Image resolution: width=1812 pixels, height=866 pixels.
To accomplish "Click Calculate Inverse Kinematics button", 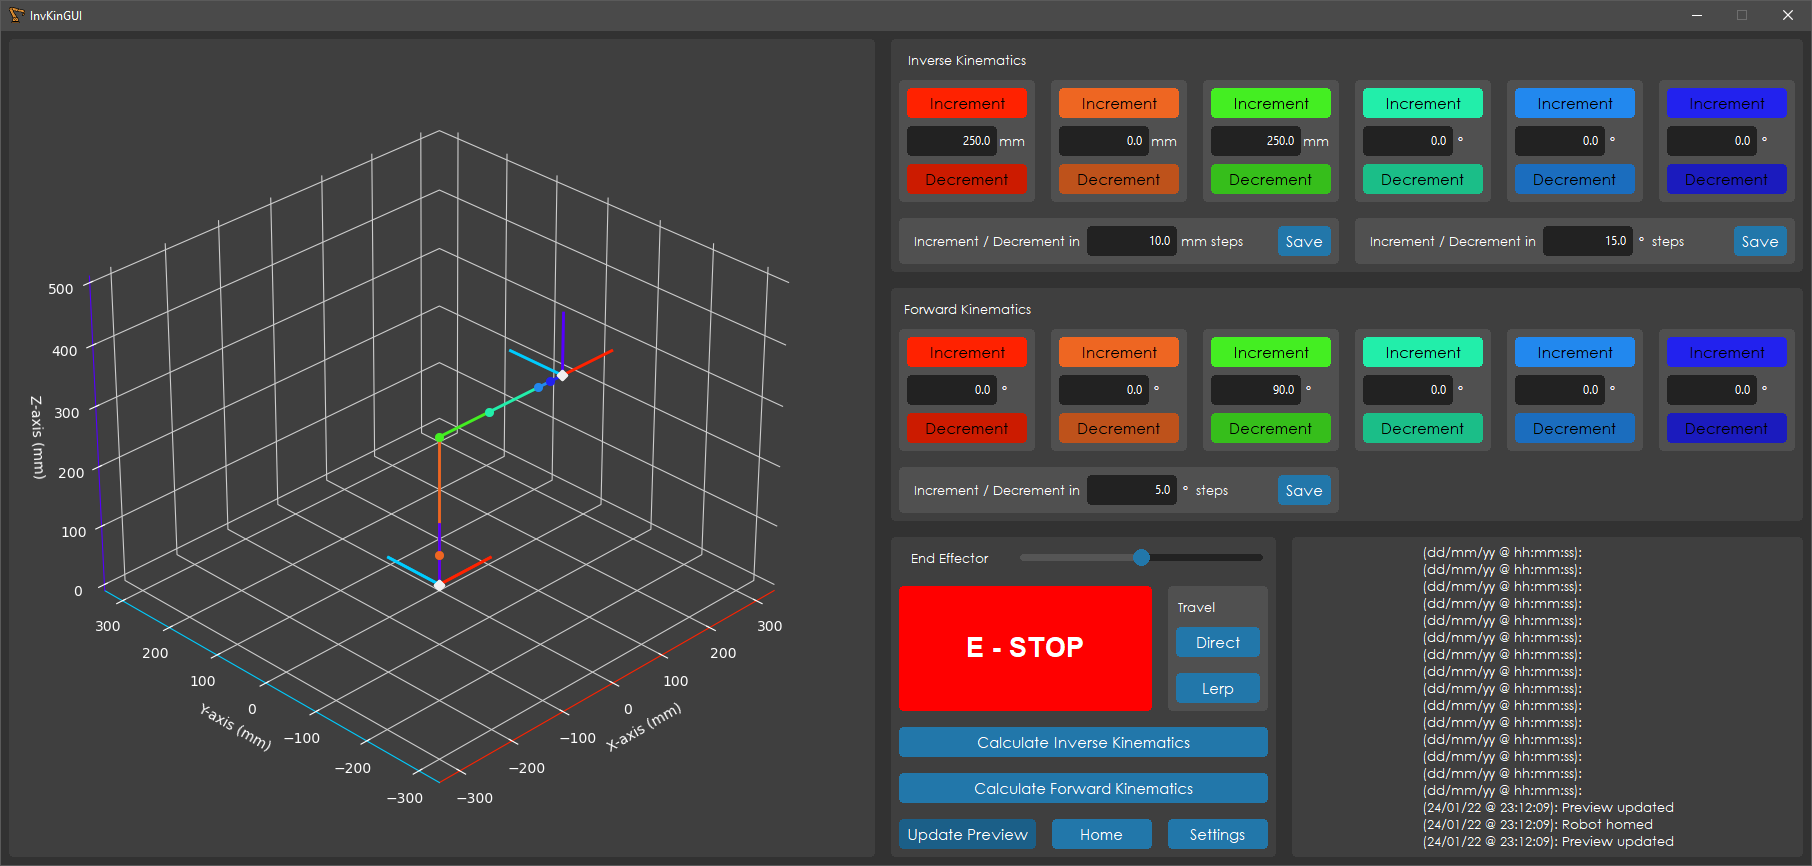I will (1083, 743).
